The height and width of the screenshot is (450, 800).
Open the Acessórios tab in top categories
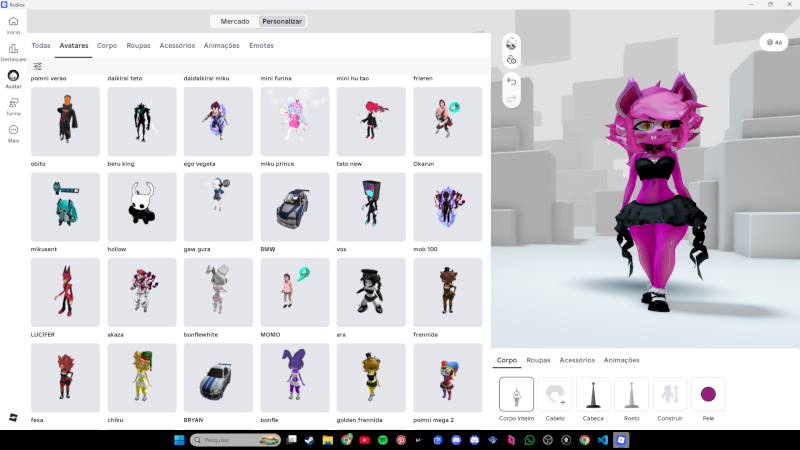(x=177, y=45)
